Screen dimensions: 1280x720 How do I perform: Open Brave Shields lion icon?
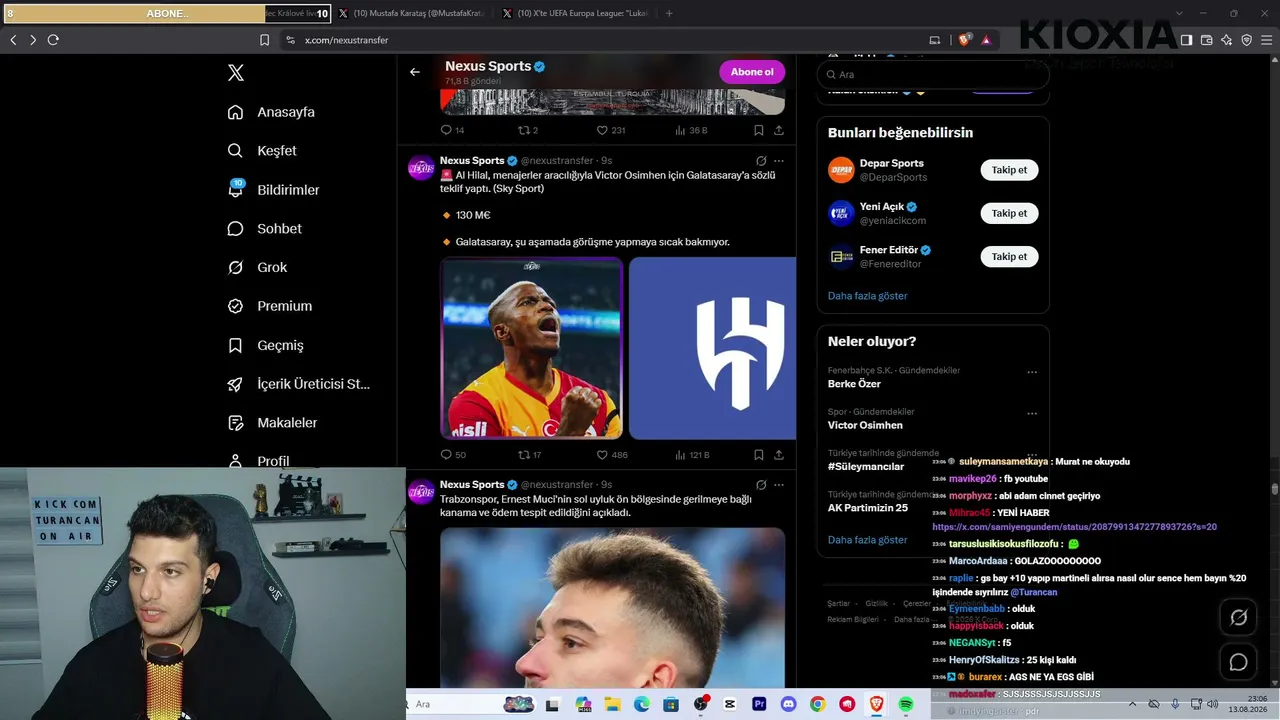tap(964, 40)
